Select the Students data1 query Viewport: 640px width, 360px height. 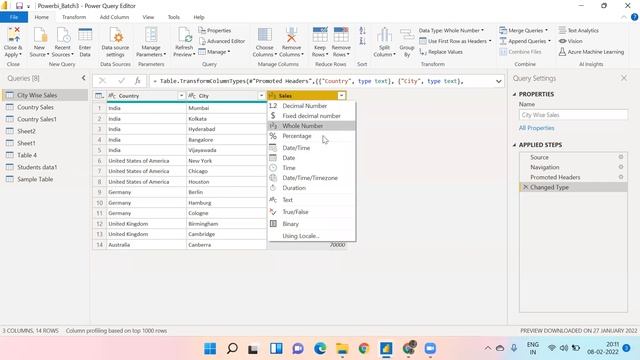(37, 167)
